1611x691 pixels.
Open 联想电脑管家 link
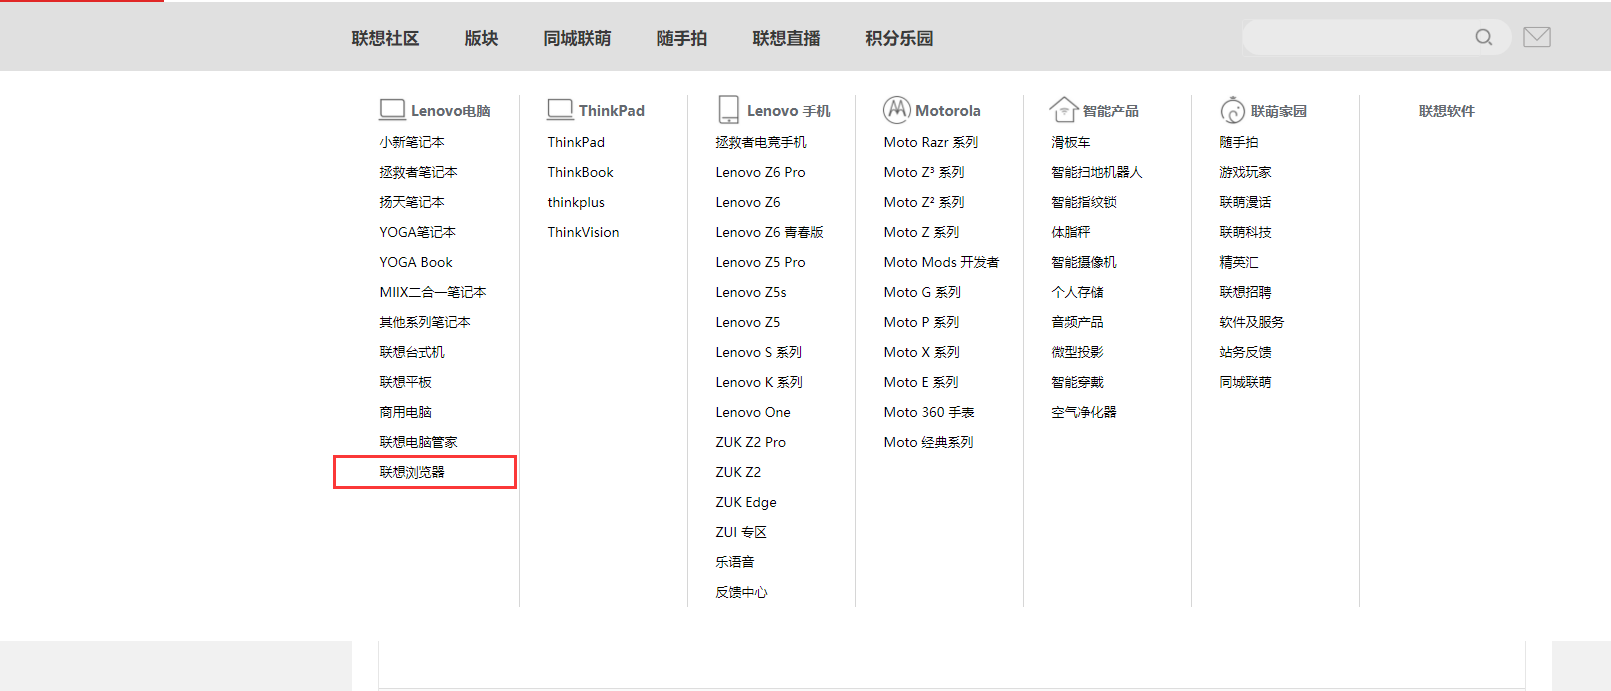(x=418, y=442)
